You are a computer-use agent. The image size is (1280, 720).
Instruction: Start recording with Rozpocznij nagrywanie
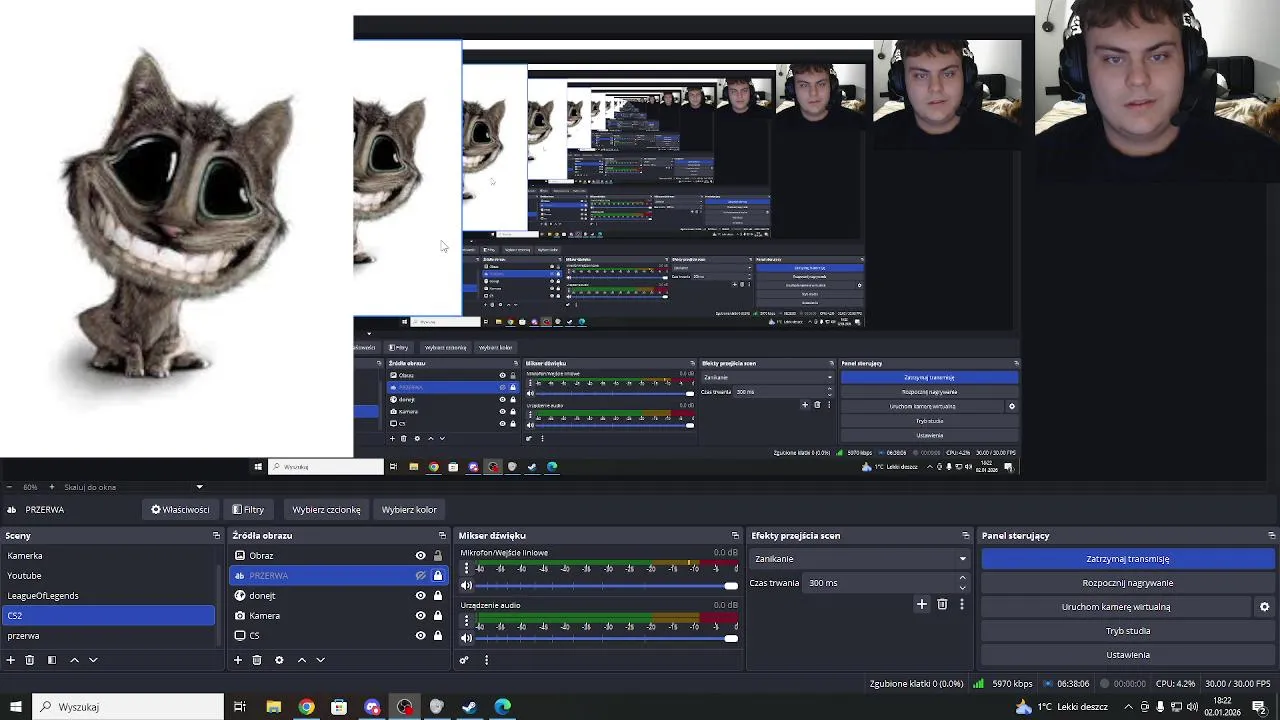coord(1128,583)
